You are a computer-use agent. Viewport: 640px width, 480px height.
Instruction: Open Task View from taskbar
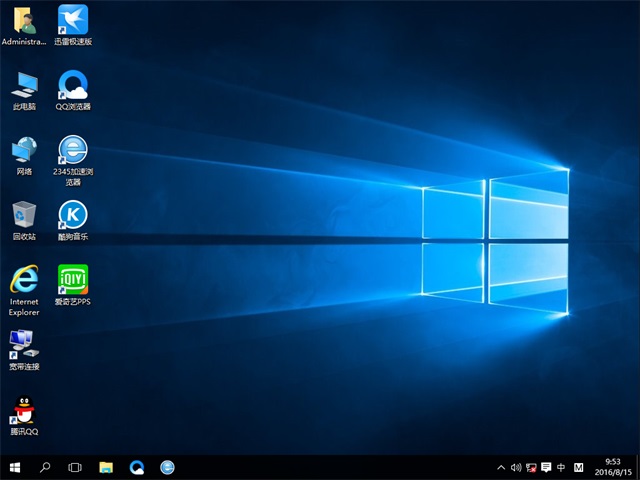click(x=75, y=467)
